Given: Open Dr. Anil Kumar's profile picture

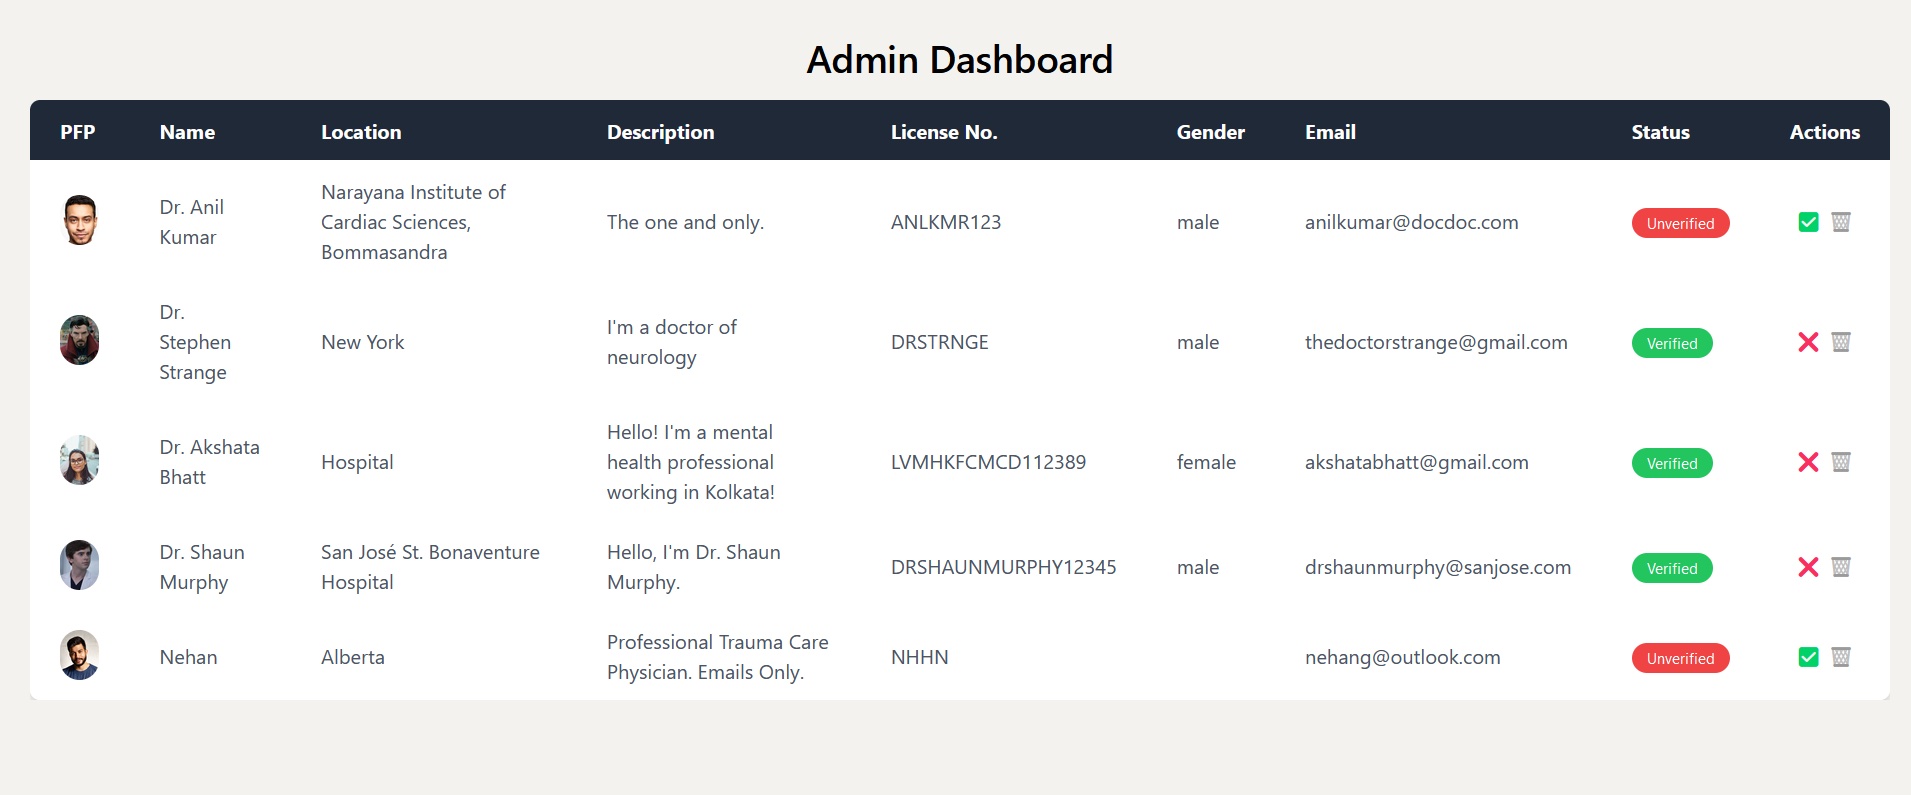Looking at the screenshot, I should (80, 220).
